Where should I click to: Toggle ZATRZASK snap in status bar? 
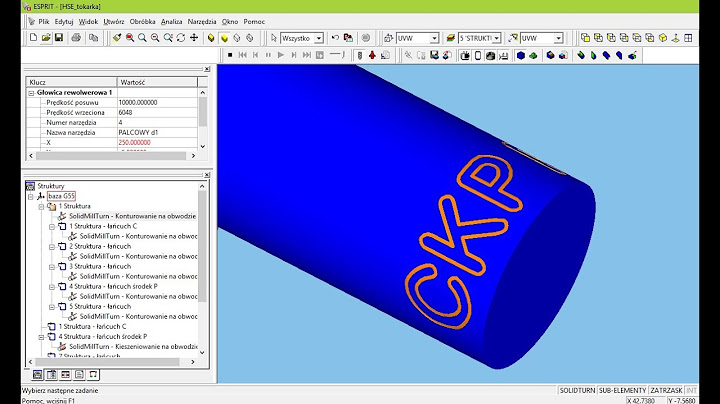[666, 390]
